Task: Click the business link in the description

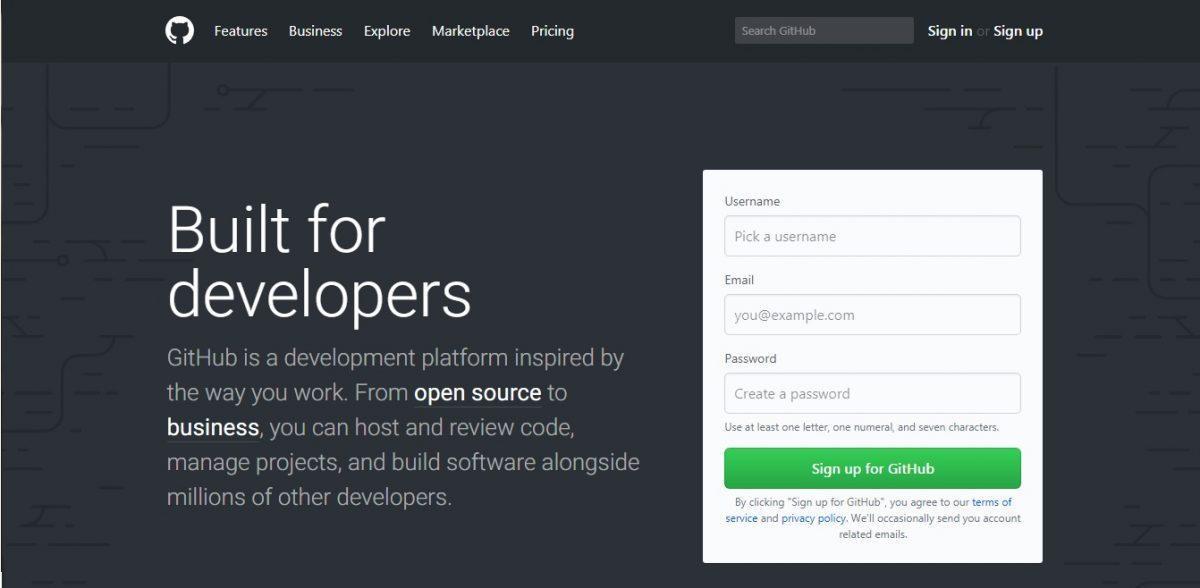Action: tap(213, 428)
